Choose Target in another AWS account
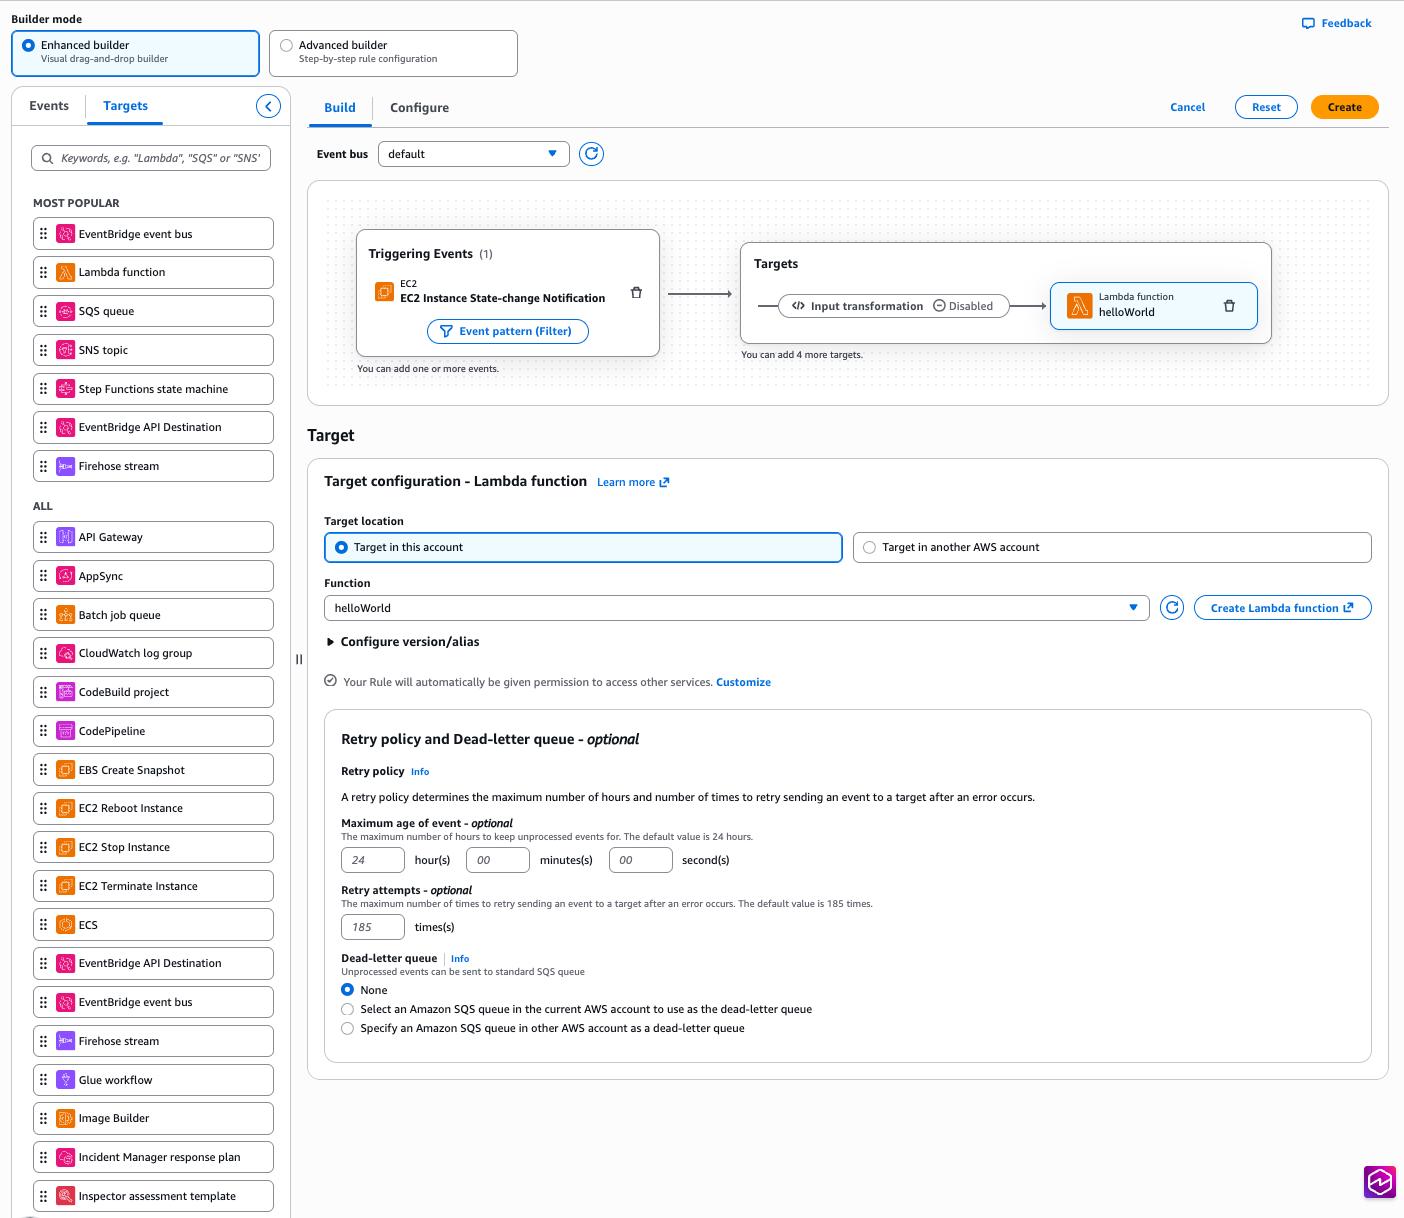Viewport: 1404px width, 1218px height. pyautogui.click(x=1112, y=547)
